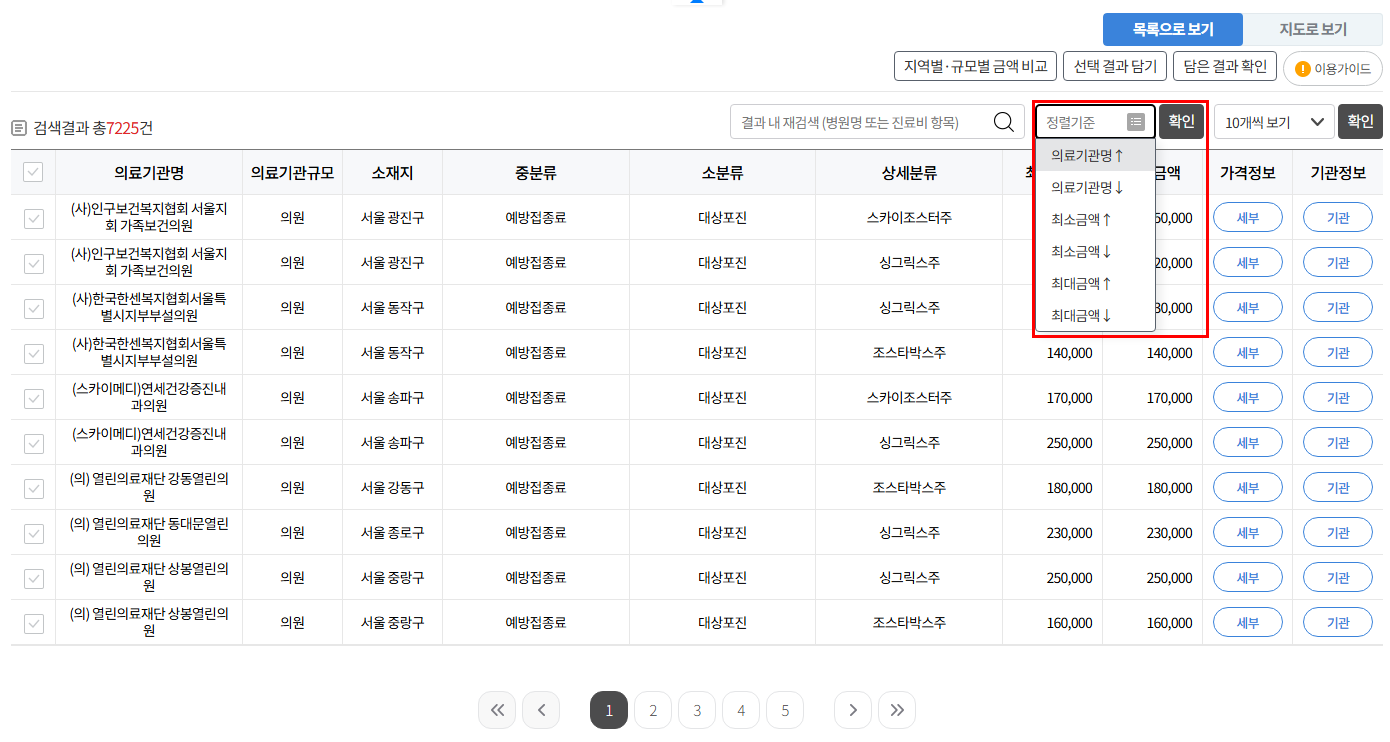Image resolution: width=1390 pixels, height=742 pixels.
Task: Open the 10개씩 보기 dropdown
Action: click(x=1272, y=121)
